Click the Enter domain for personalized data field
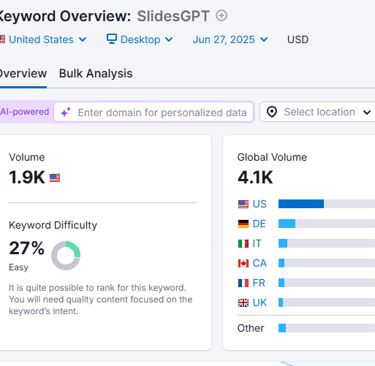This screenshot has height=366, width=375. pos(154,112)
